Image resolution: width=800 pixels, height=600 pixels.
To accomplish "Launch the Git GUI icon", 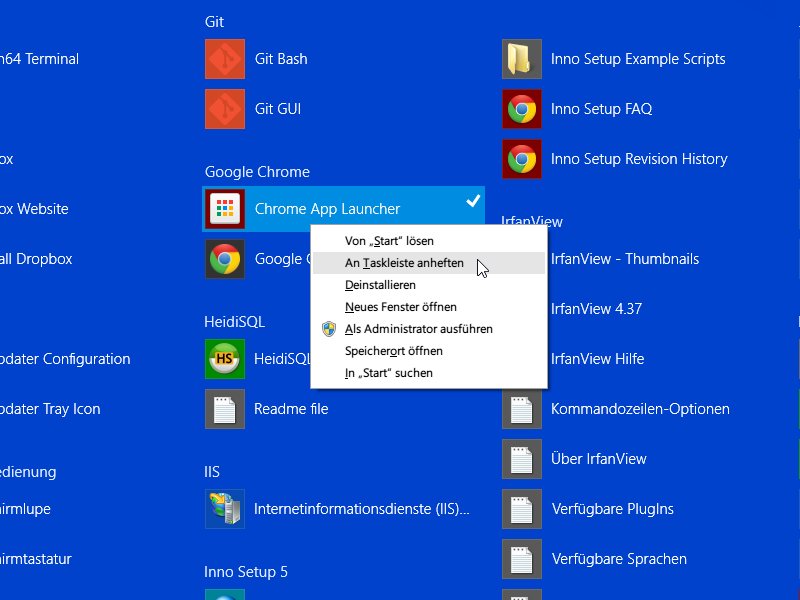I will (225, 109).
